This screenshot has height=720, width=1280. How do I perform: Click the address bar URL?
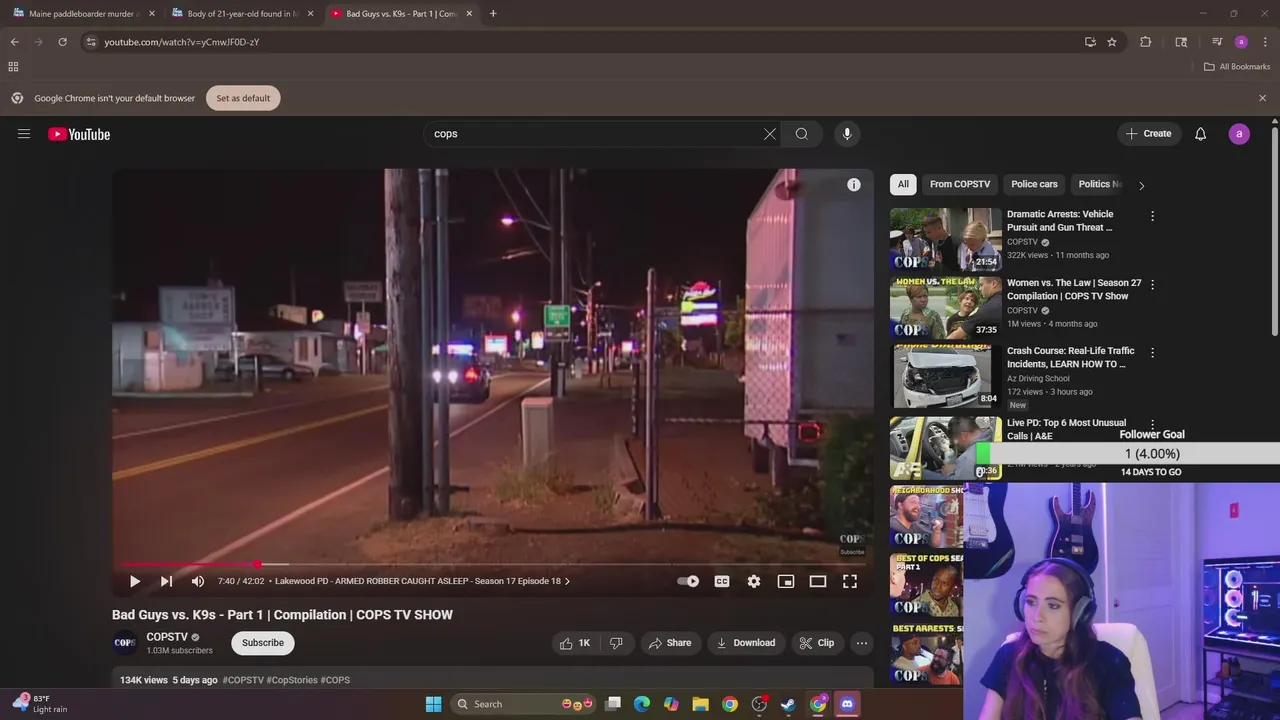[x=182, y=42]
